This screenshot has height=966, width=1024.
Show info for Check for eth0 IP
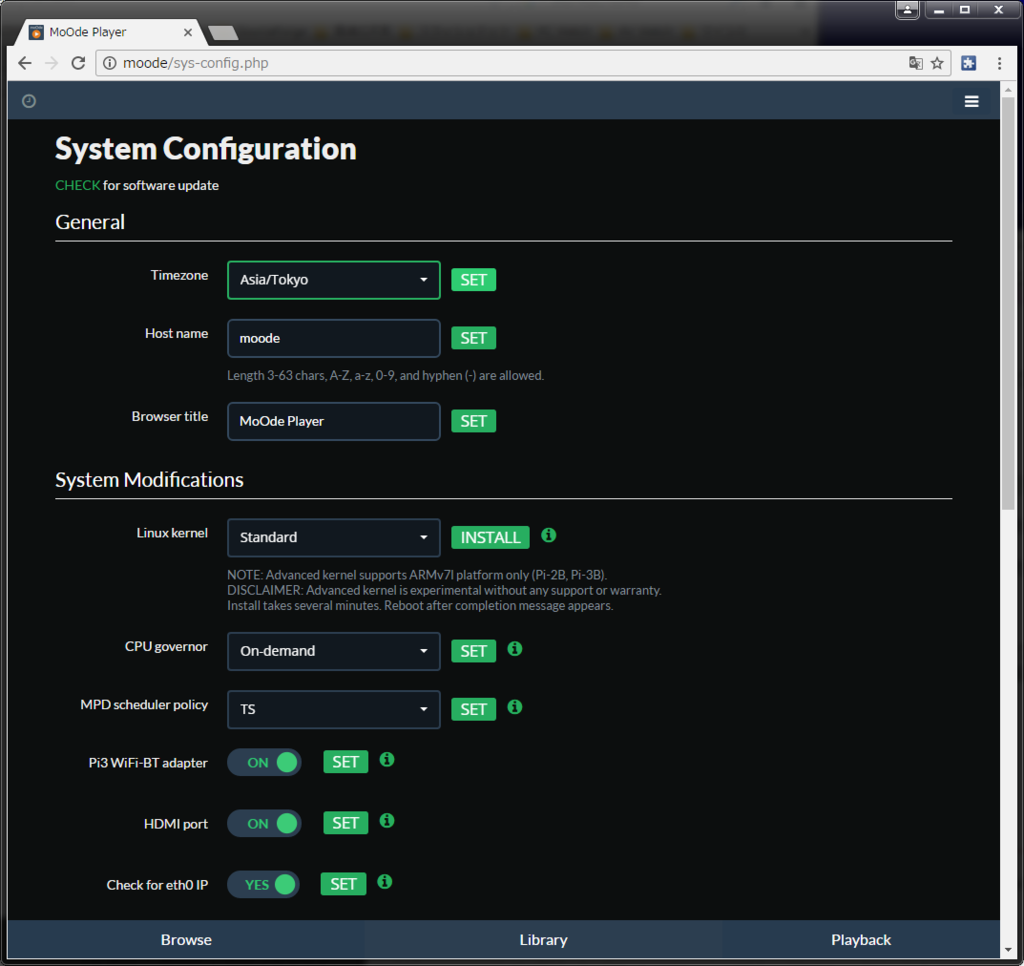coord(385,882)
